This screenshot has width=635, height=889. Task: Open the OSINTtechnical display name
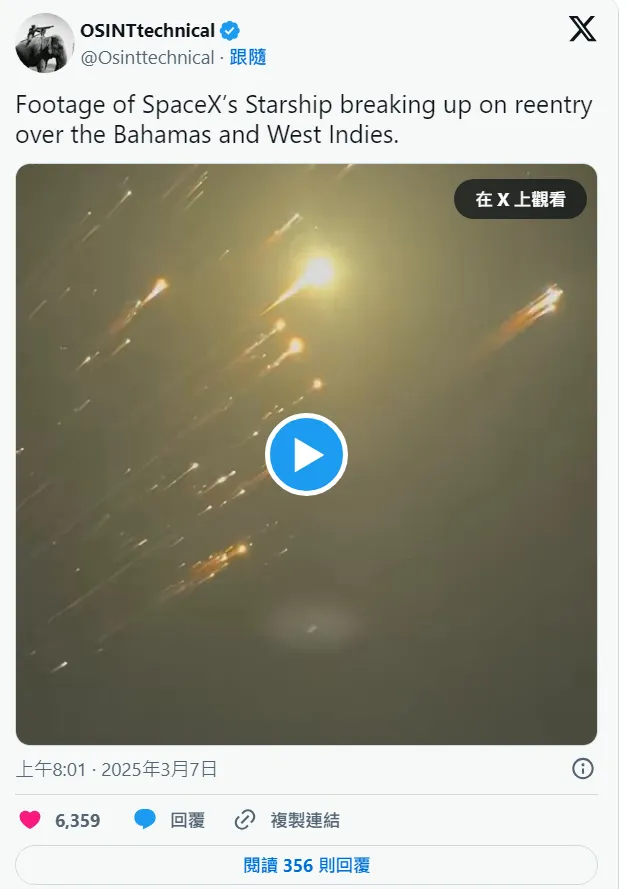click(147, 31)
